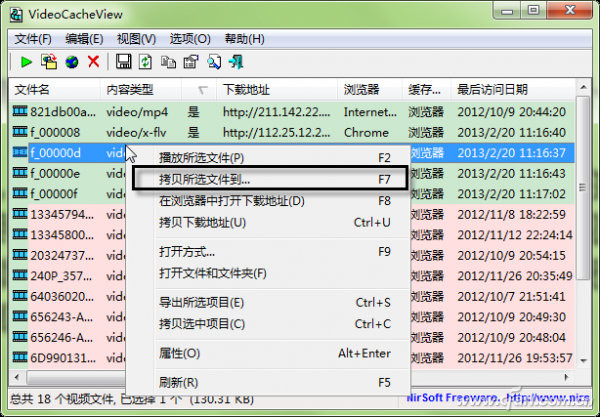Click the Copy selected files to toolbar icon

(49, 62)
